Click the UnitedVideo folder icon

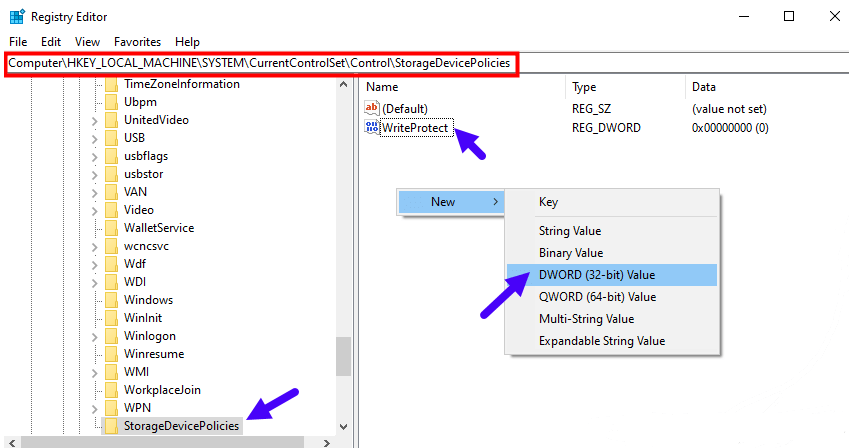[x=111, y=120]
